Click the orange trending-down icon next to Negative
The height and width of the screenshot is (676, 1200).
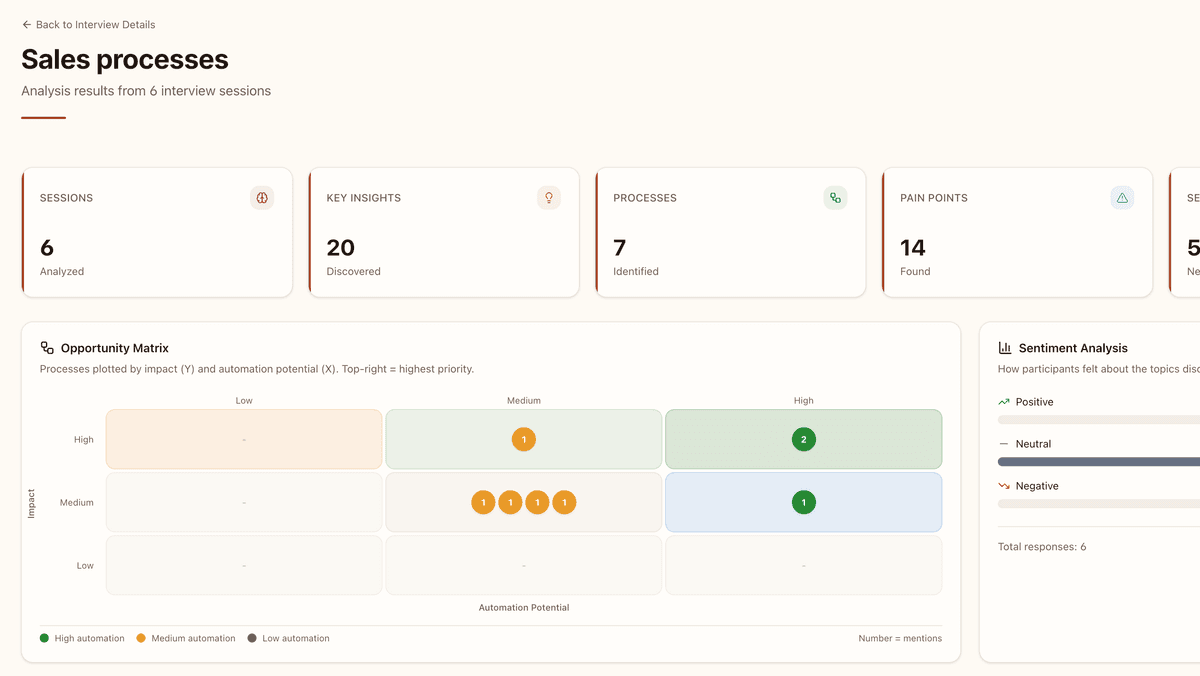click(1003, 485)
